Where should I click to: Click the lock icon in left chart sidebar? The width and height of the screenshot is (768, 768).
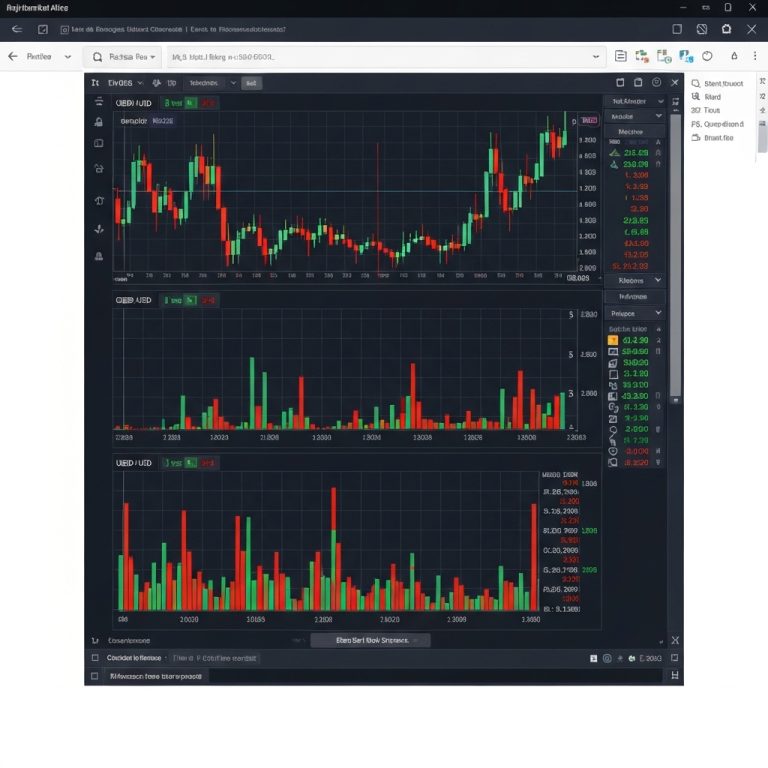click(x=98, y=122)
